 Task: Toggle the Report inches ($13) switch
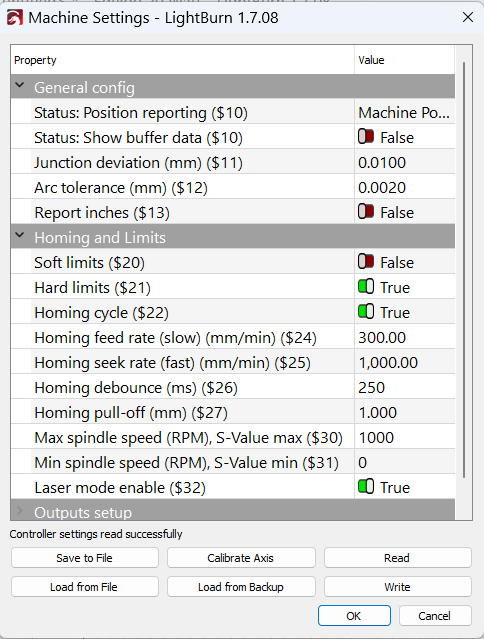click(x=366, y=212)
